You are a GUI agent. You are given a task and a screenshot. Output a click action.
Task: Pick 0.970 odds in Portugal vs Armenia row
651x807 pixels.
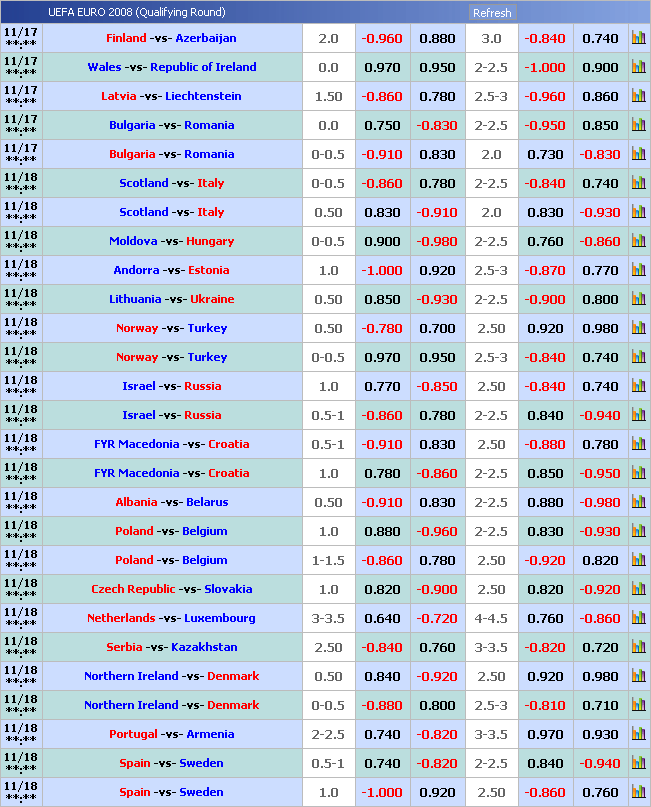point(544,735)
